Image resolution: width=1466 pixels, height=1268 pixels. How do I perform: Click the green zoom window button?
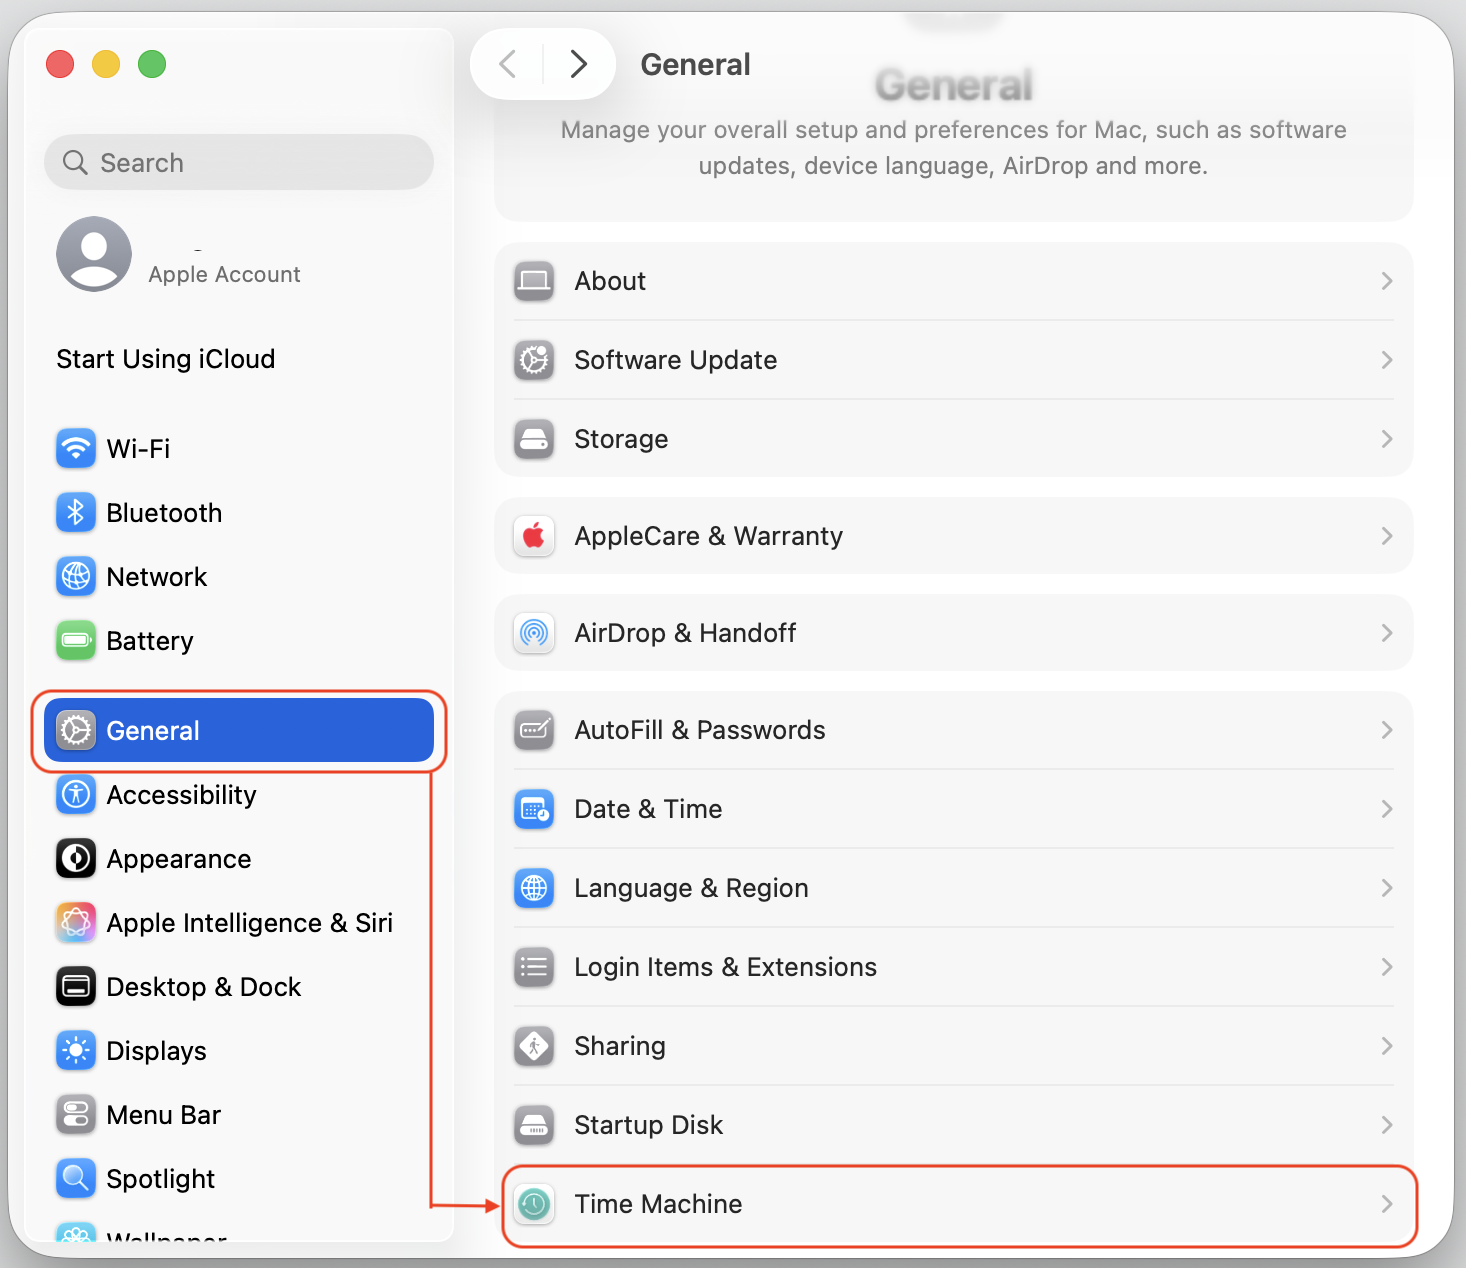pyautogui.click(x=152, y=64)
